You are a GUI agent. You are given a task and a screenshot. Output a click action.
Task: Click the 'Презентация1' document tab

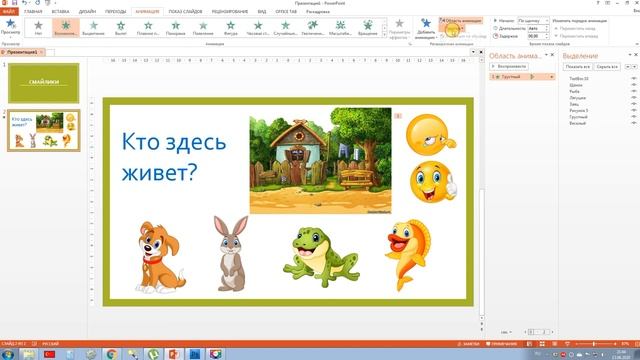point(22,52)
